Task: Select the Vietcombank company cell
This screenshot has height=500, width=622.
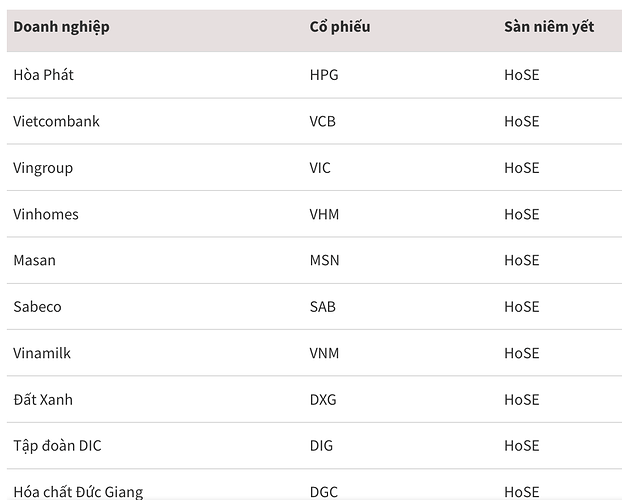Action: (x=56, y=121)
